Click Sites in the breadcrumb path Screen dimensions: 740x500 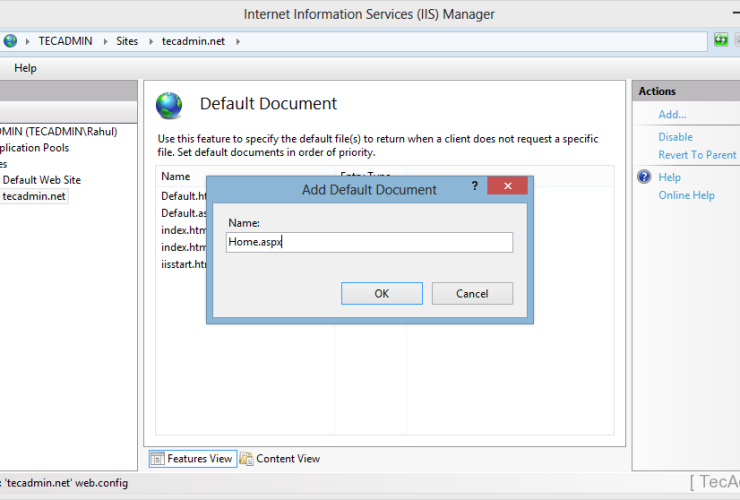(127, 41)
